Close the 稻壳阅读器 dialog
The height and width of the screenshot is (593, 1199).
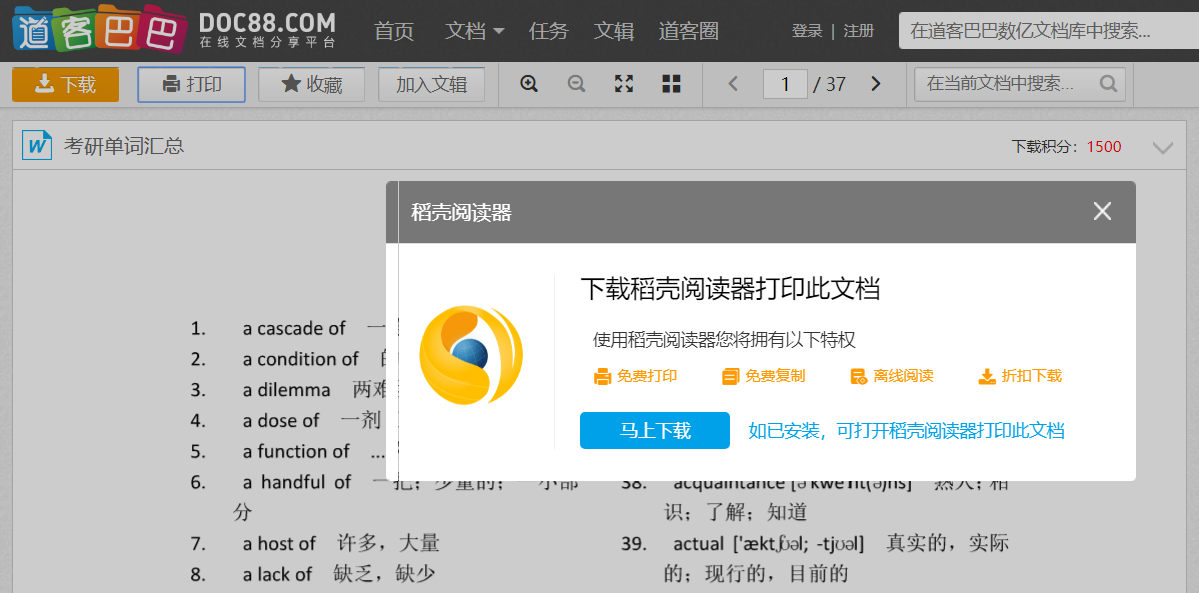point(1102,212)
